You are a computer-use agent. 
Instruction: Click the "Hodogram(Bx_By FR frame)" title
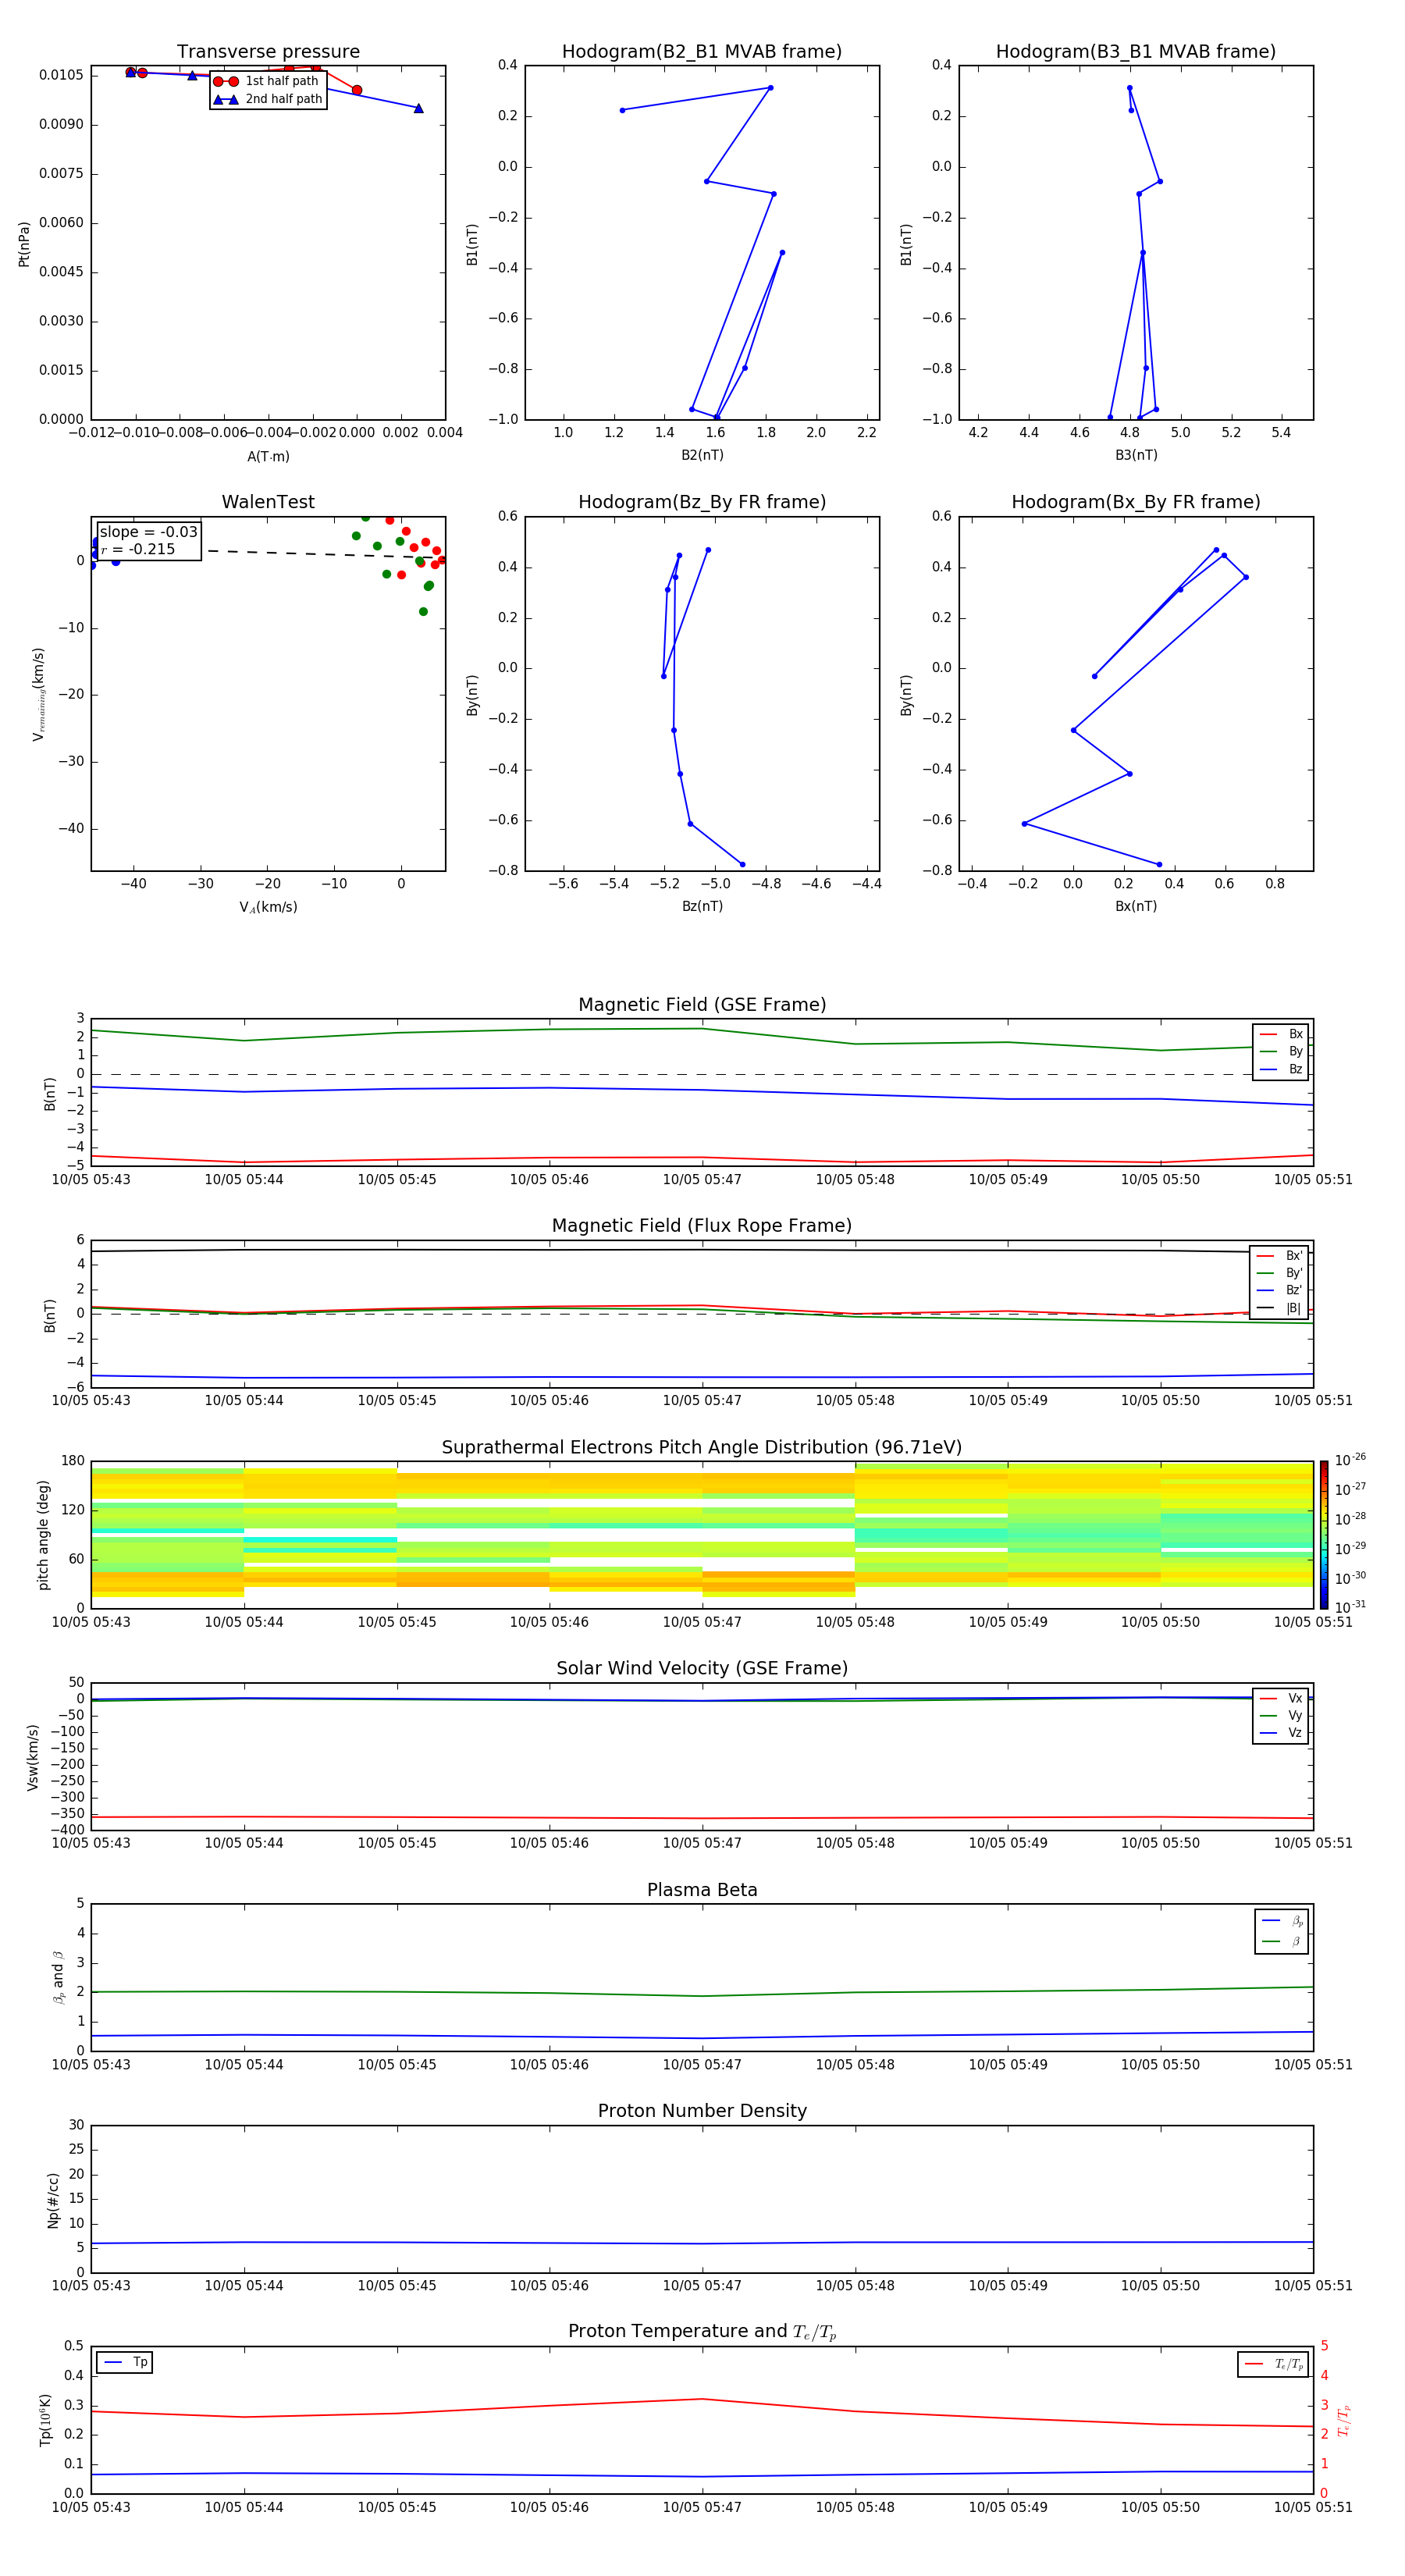tap(1136, 502)
